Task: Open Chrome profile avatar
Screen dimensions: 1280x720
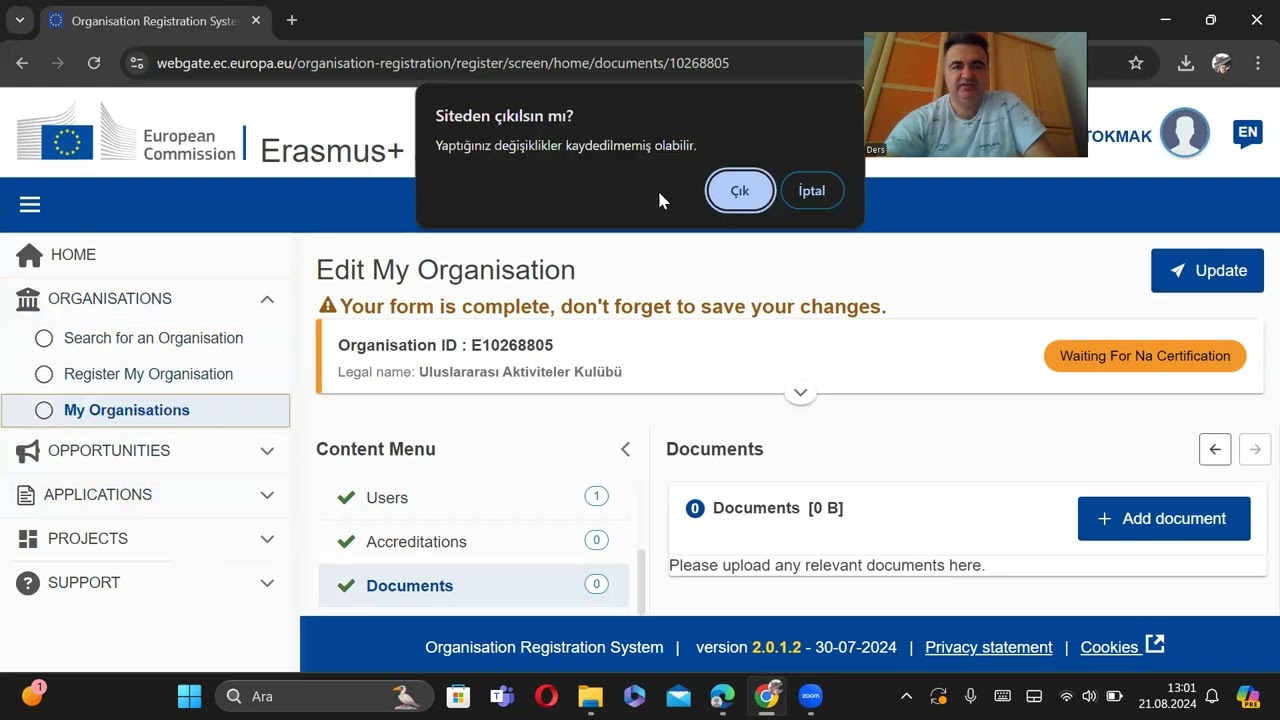Action: click(x=1221, y=63)
